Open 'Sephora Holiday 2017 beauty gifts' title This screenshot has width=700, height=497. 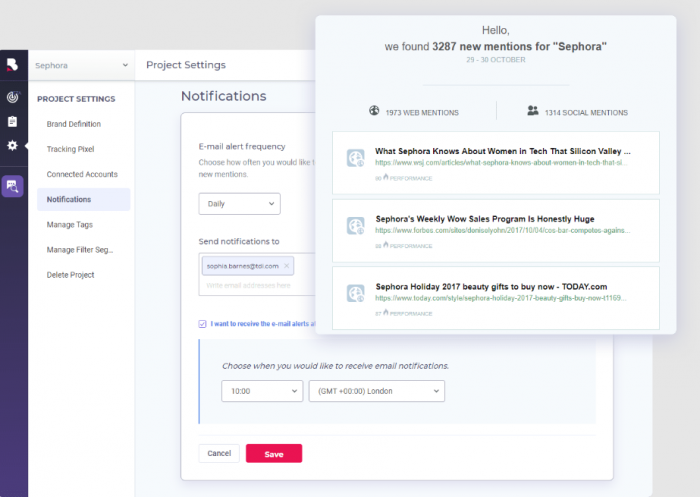[491, 286]
